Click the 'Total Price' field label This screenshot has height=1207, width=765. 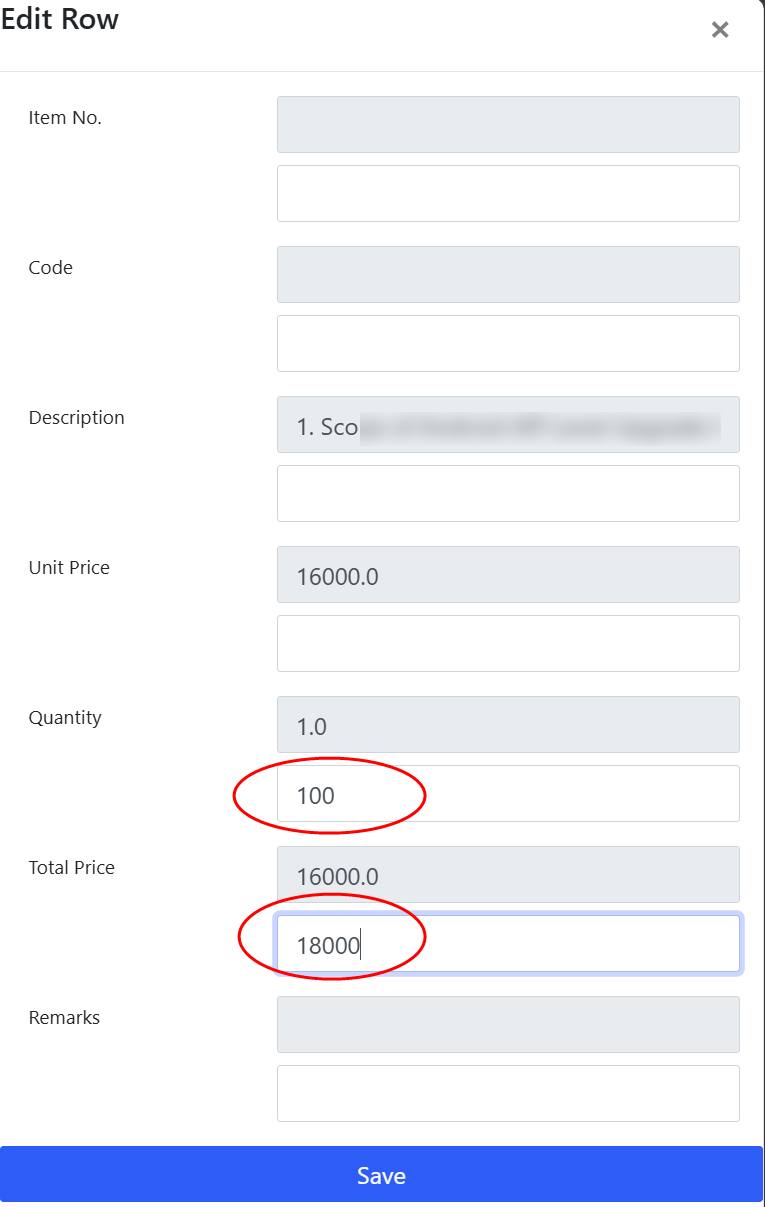[72, 868]
